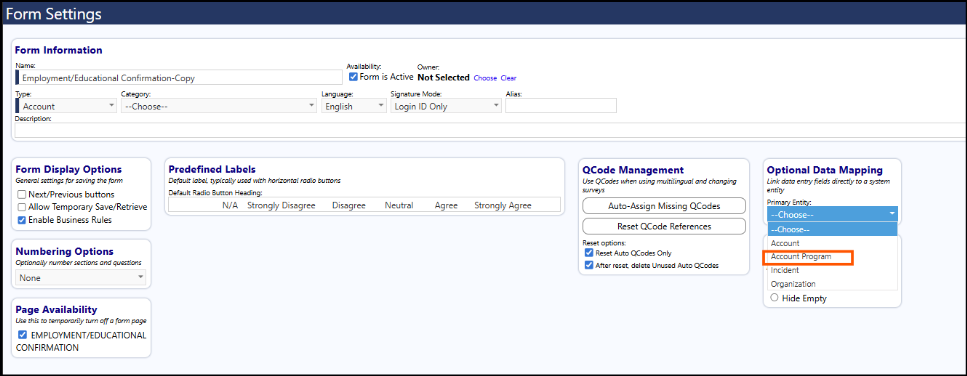Check Allow Temporary Save/Retrieve
The image size is (967, 376).
[22, 207]
